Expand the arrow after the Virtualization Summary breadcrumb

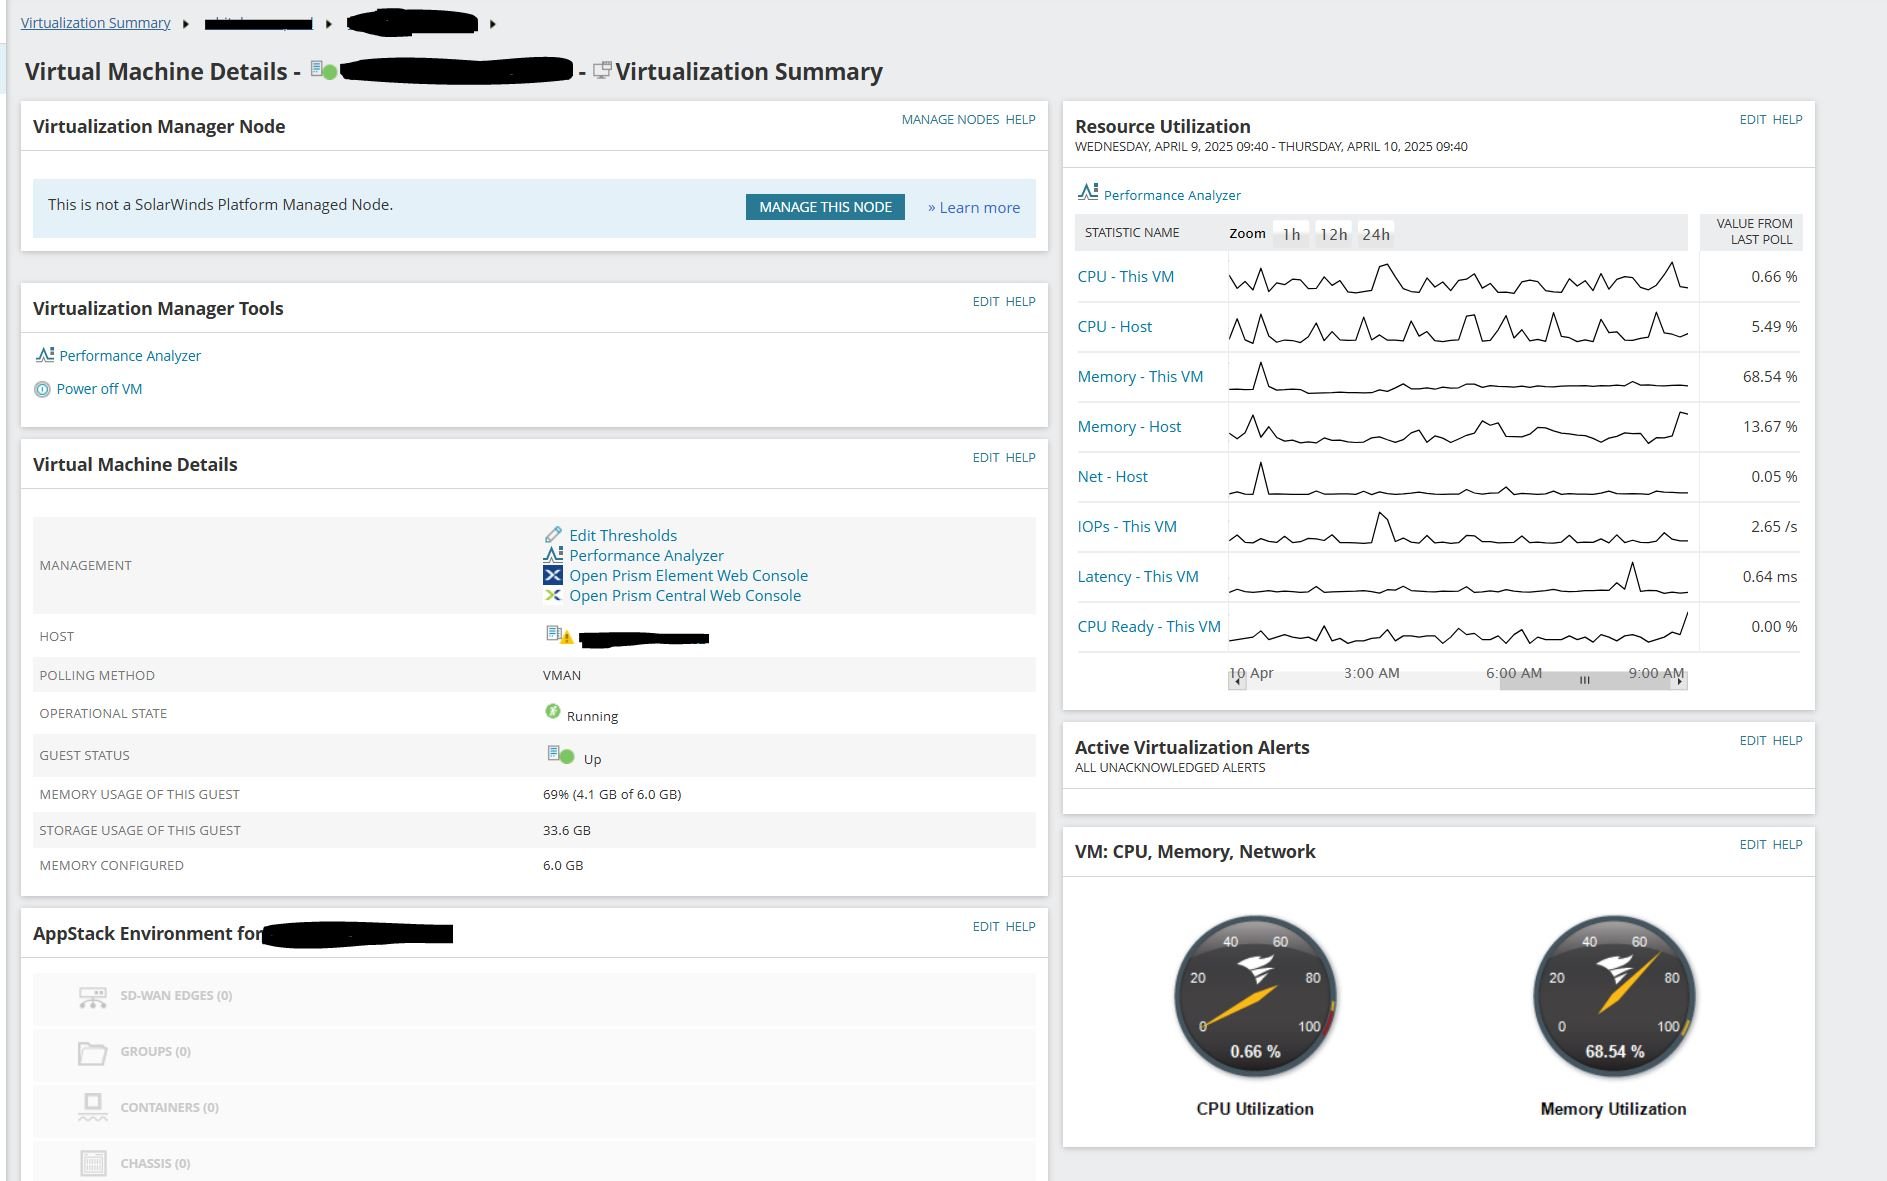click(186, 24)
